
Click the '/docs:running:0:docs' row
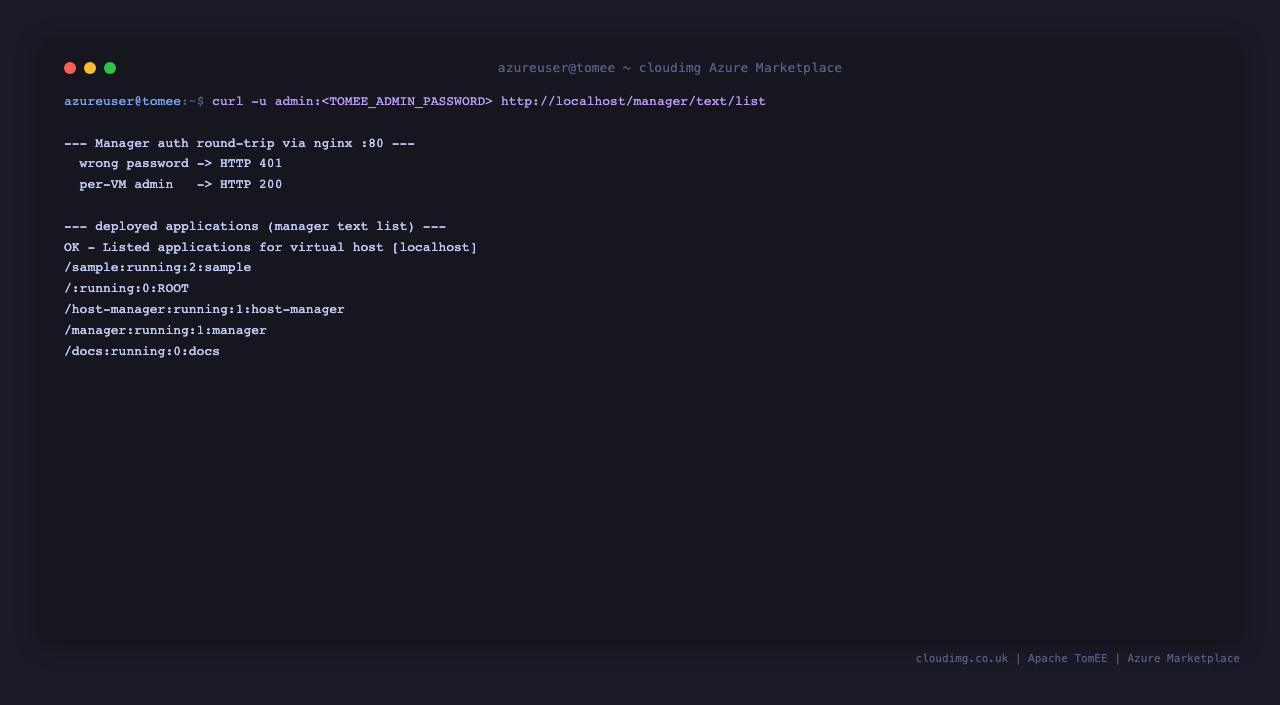142,352
